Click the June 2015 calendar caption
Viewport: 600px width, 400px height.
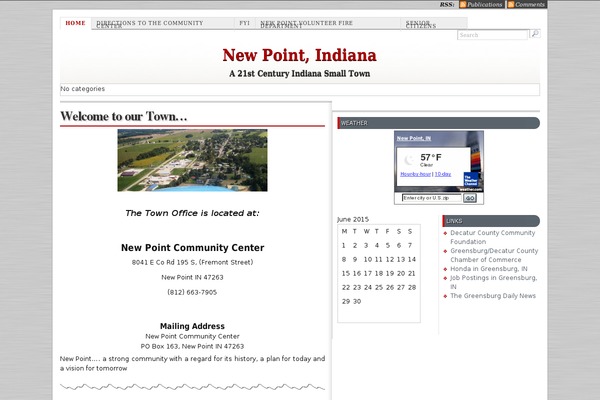(x=353, y=219)
